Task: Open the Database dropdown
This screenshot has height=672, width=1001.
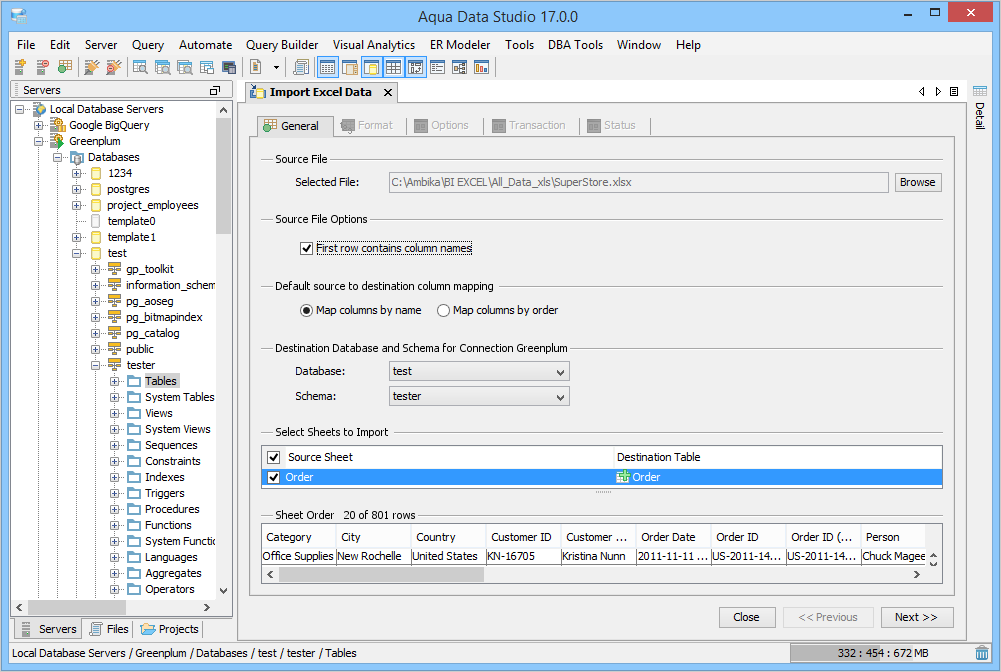Action: 479,371
